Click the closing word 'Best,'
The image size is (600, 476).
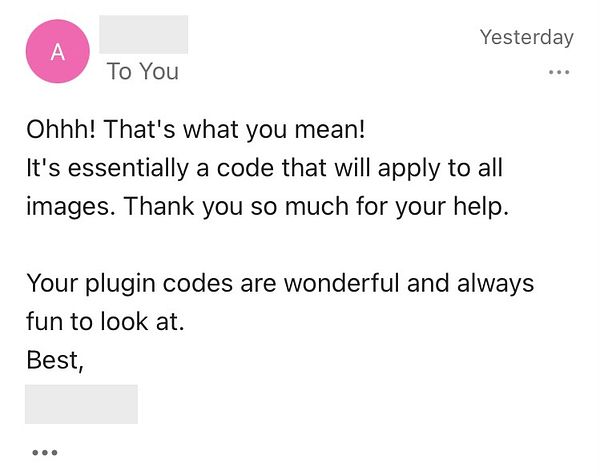pyautogui.click(x=55, y=360)
